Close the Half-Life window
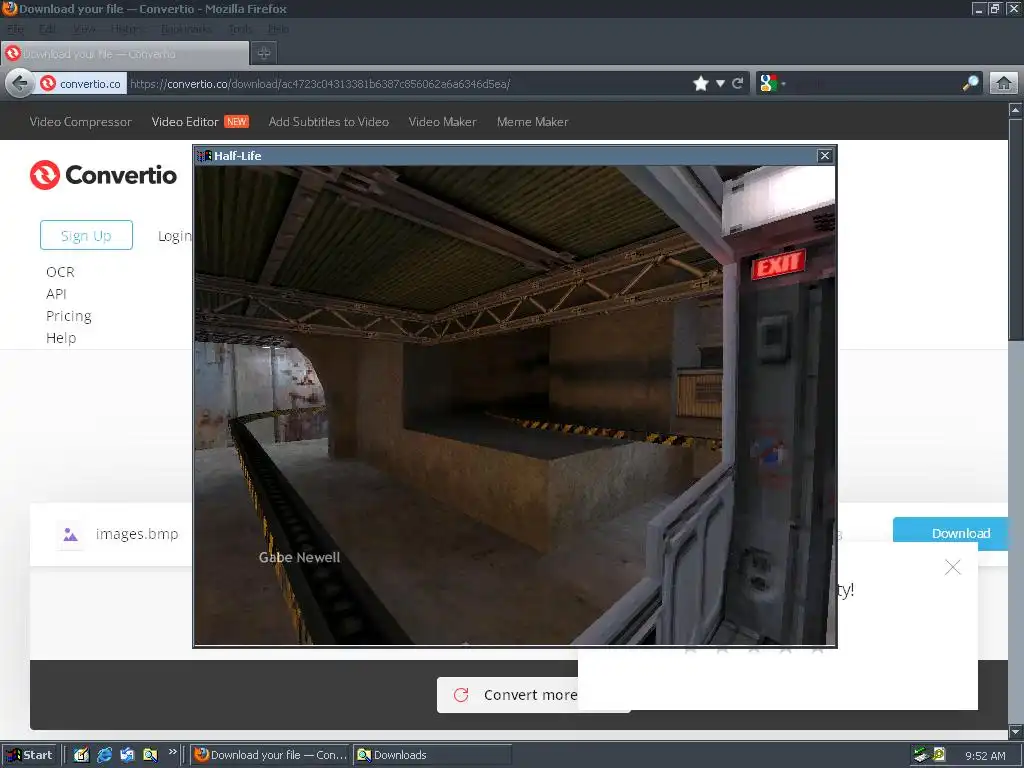Screen dimensions: 1024x768 pos(825,155)
